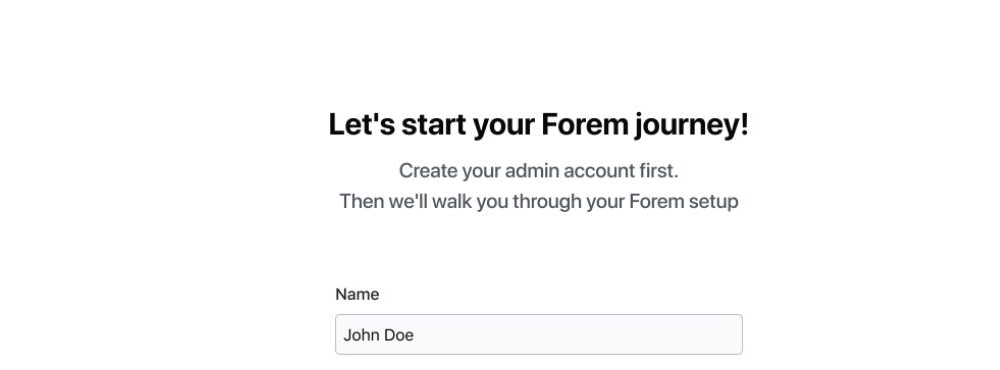Click the word "journey!" in the heading

point(692,126)
